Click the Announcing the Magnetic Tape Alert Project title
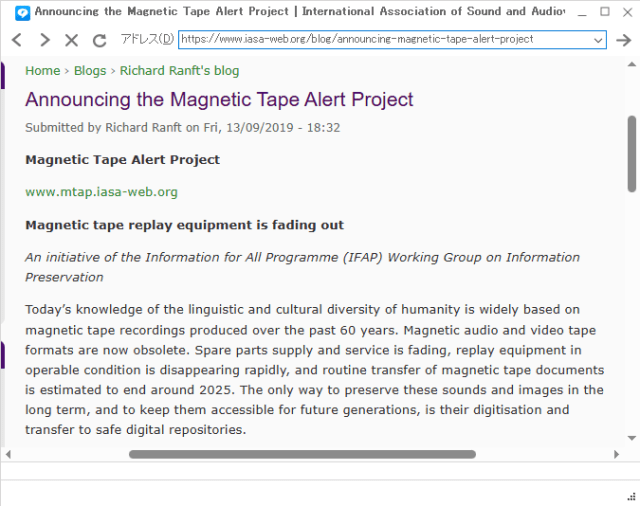The height and width of the screenshot is (506, 640). point(219,100)
